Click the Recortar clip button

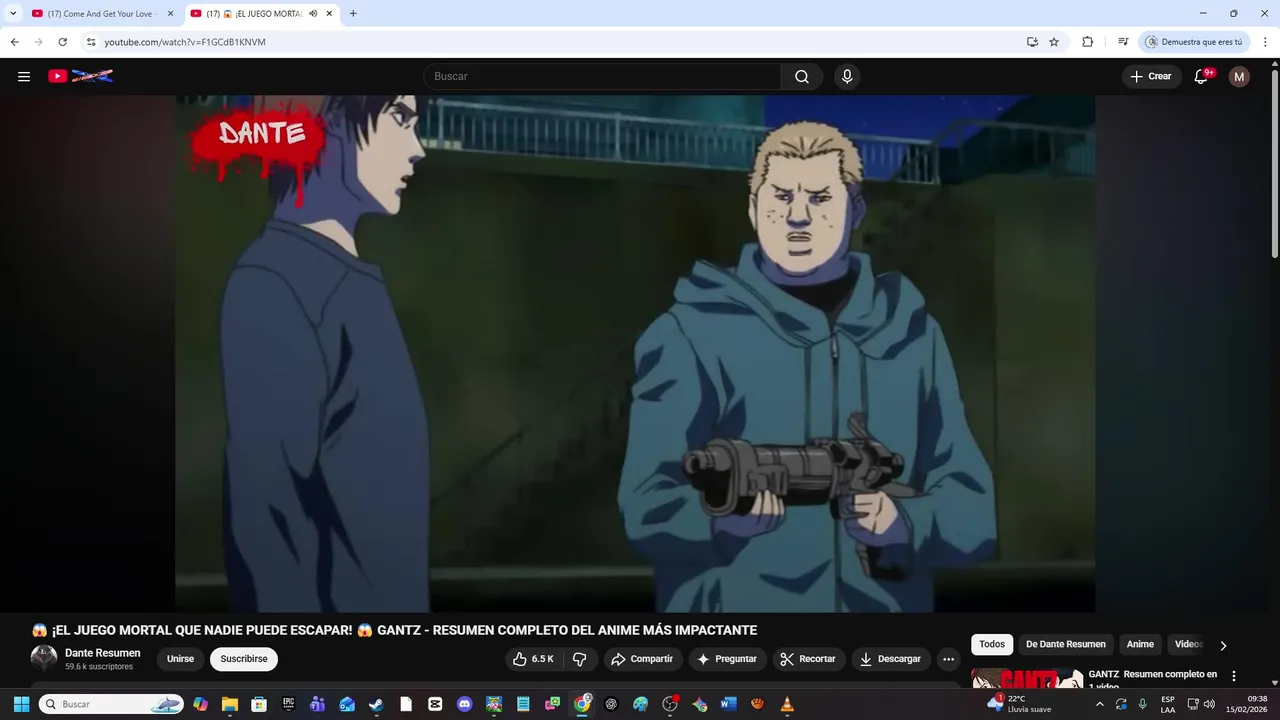coord(808,659)
